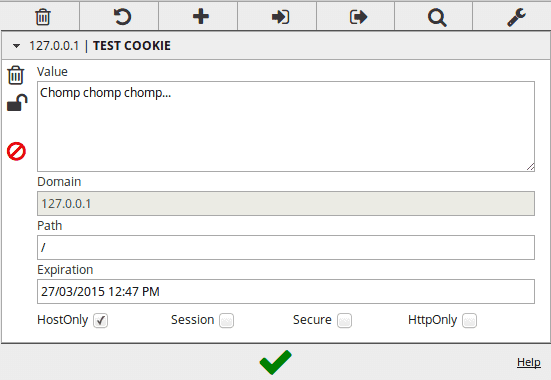Open options with the wrench icon

(x=516, y=17)
